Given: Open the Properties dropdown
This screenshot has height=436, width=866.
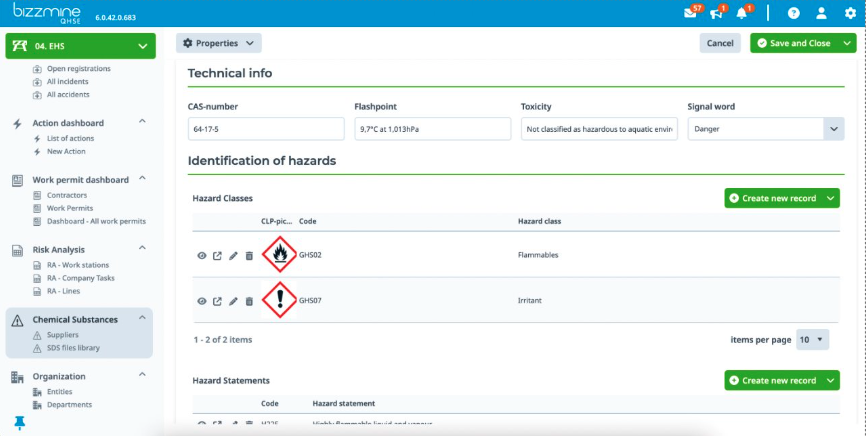Looking at the screenshot, I should coord(218,43).
